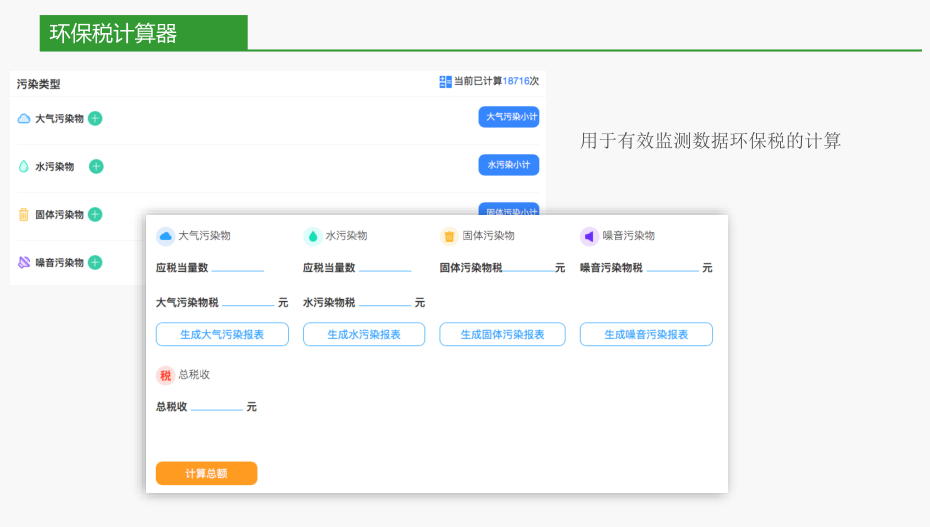Click the red 税 icon beside 总税收
Image resolution: width=930 pixels, height=527 pixels.
165,375
